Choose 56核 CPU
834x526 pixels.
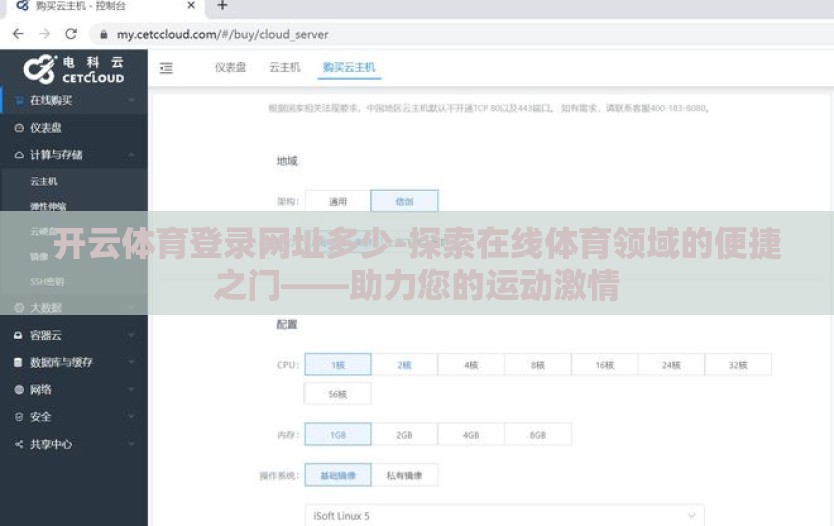338,394
